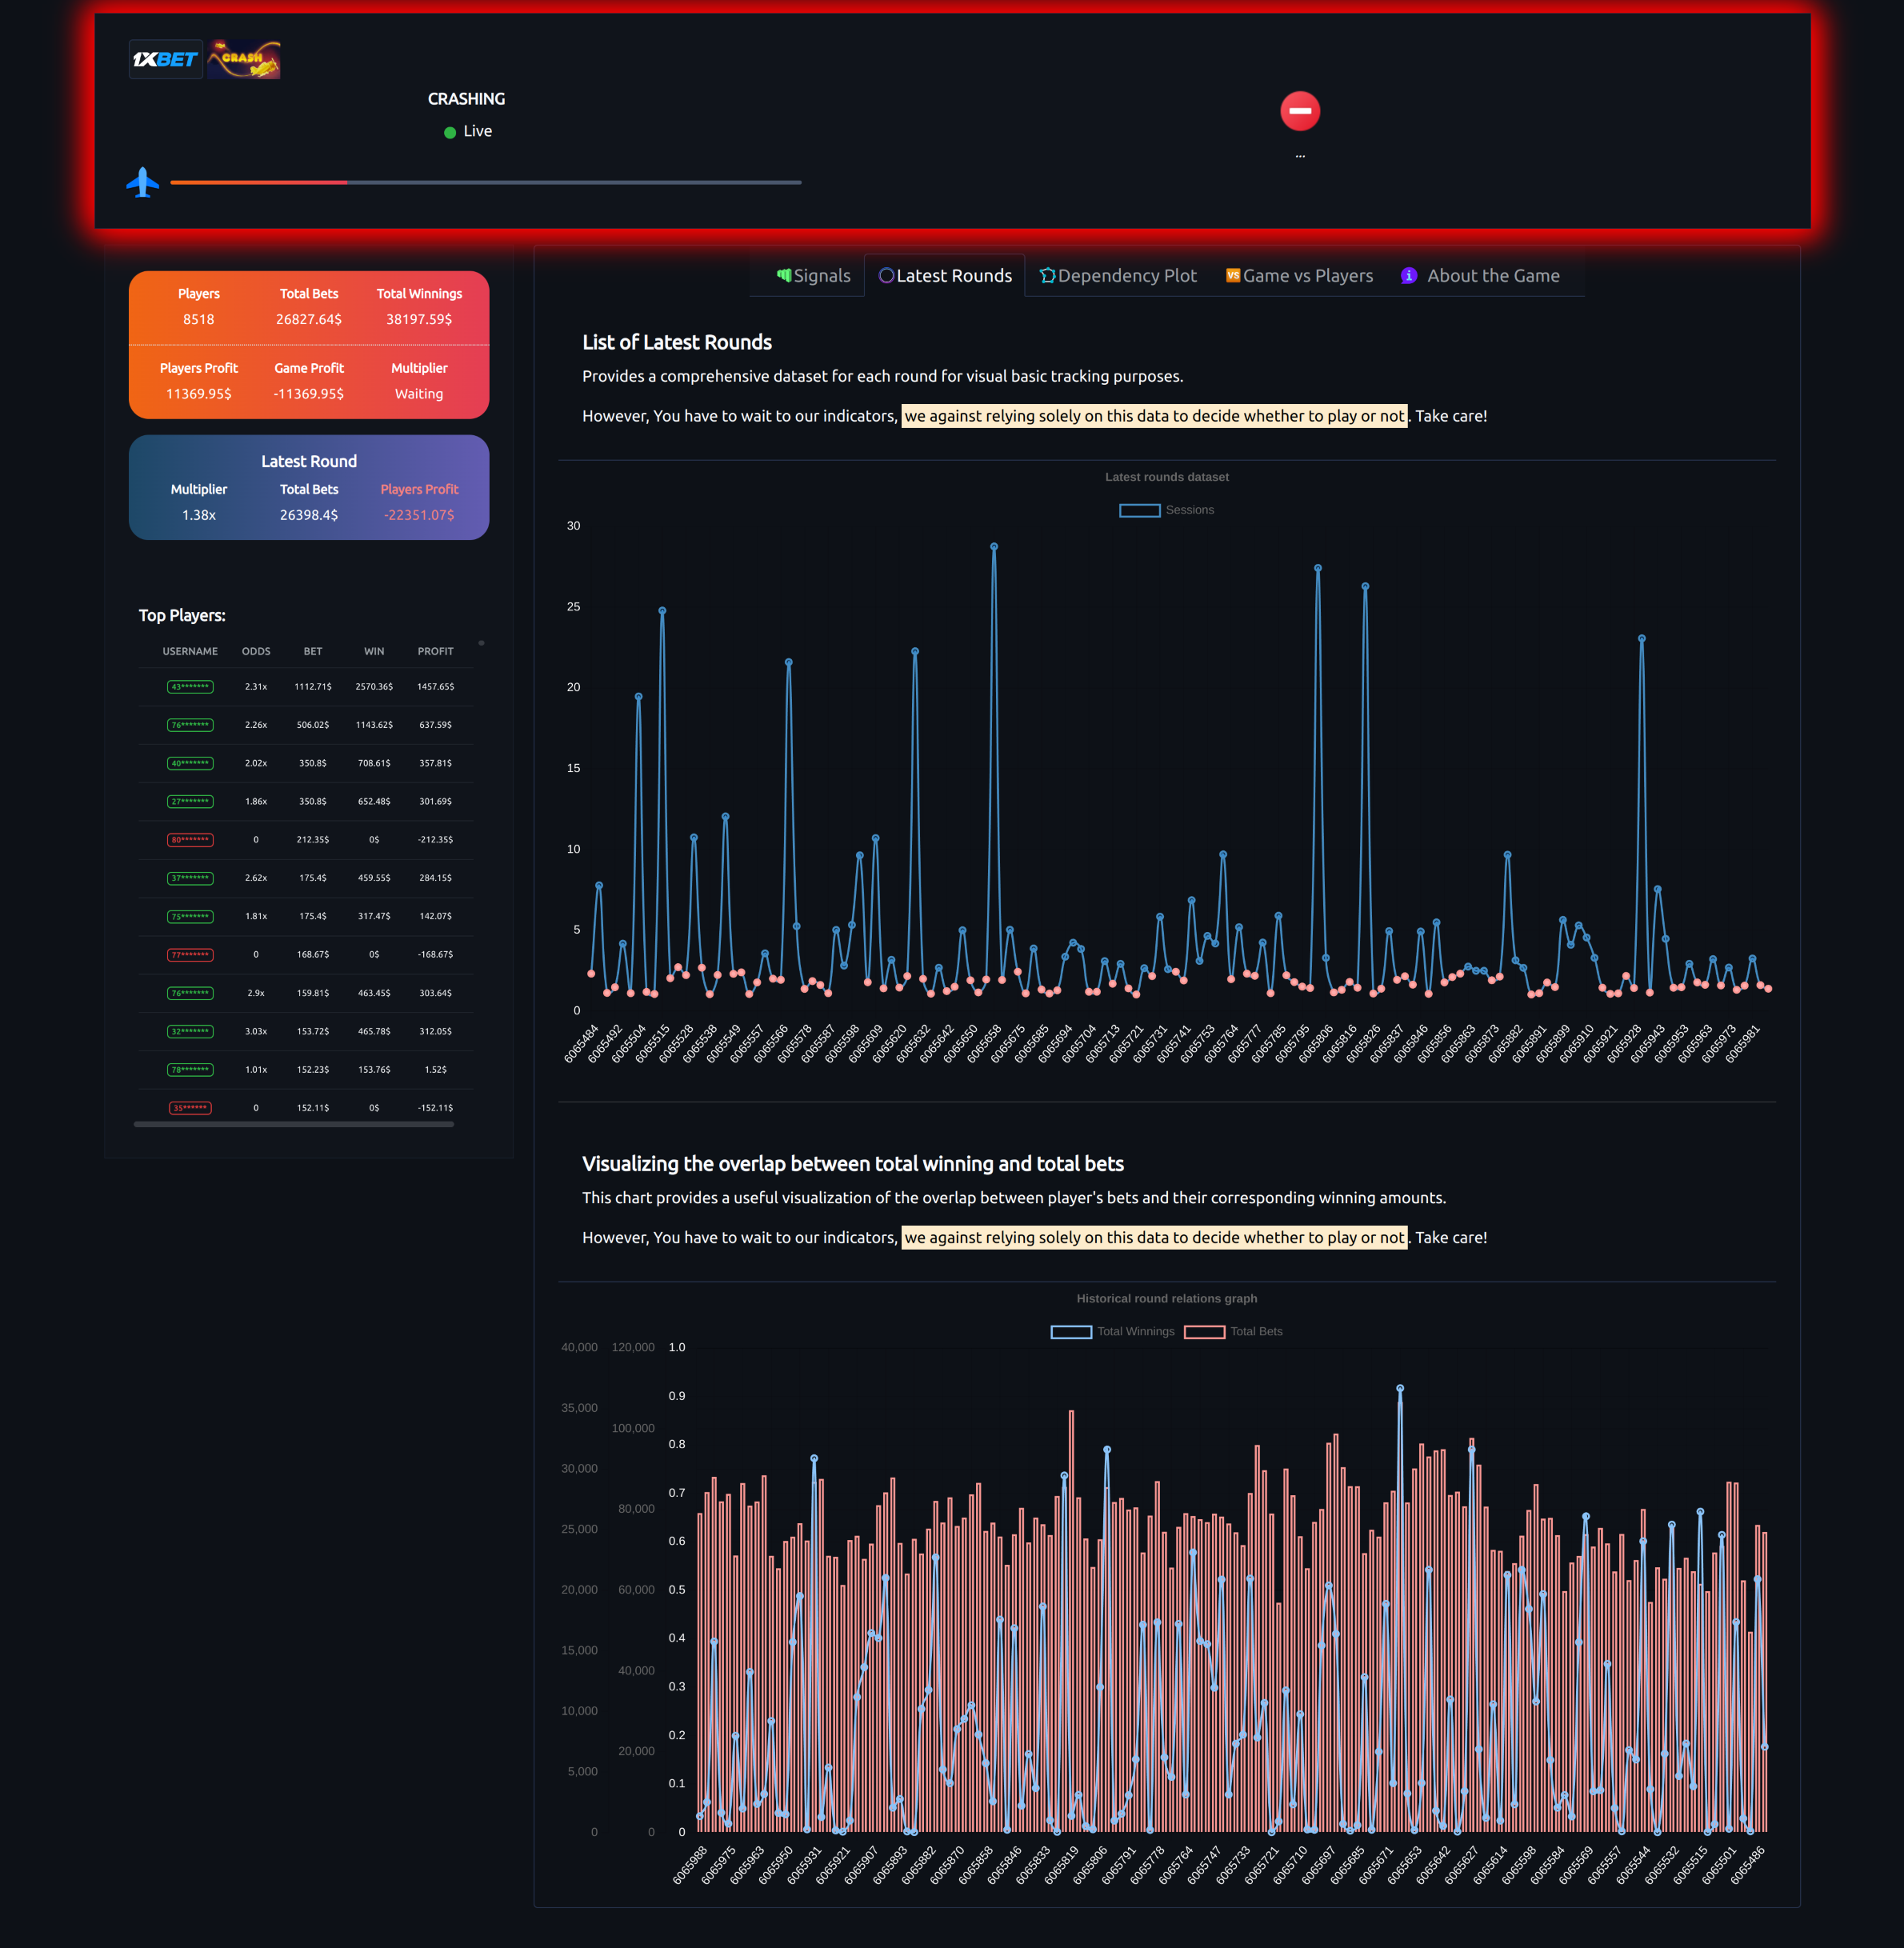Image resolution: width=1904 pixels, height=1948 pixels.
Task: Click the Crash game logo
Action: (x=244, y=59)
